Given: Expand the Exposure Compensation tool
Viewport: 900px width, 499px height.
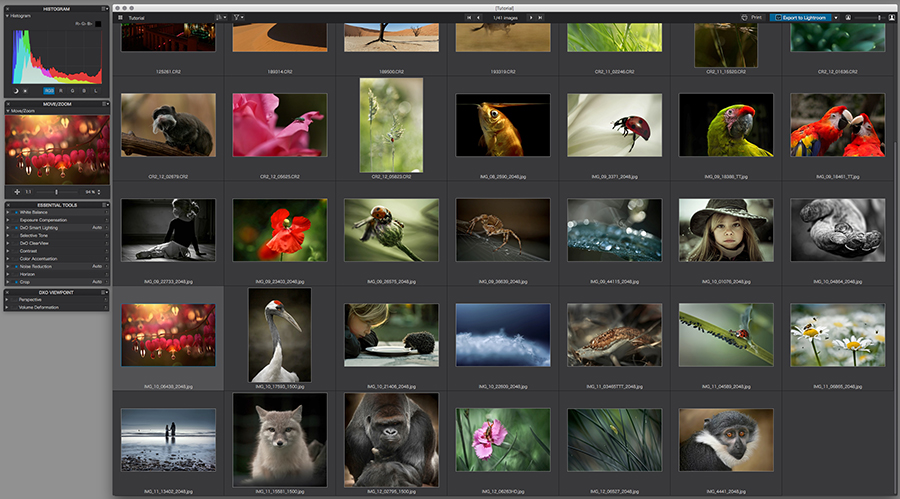Looking at the screenshot, I should tap(7, 220).
